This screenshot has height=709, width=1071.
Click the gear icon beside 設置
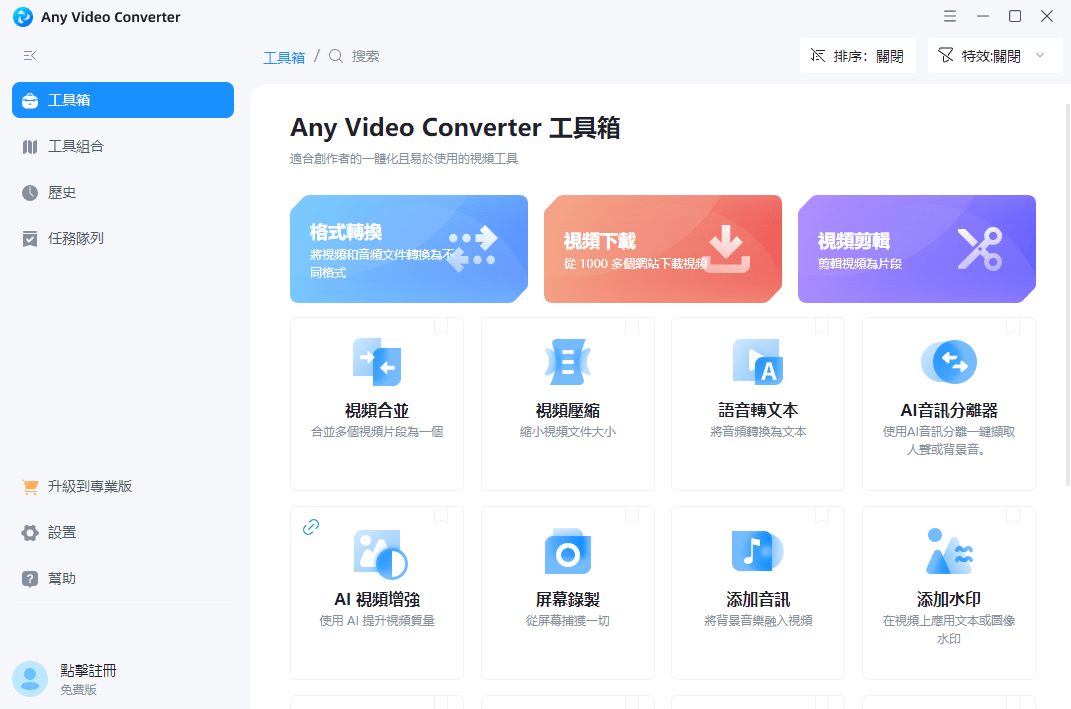coord(30,533)
